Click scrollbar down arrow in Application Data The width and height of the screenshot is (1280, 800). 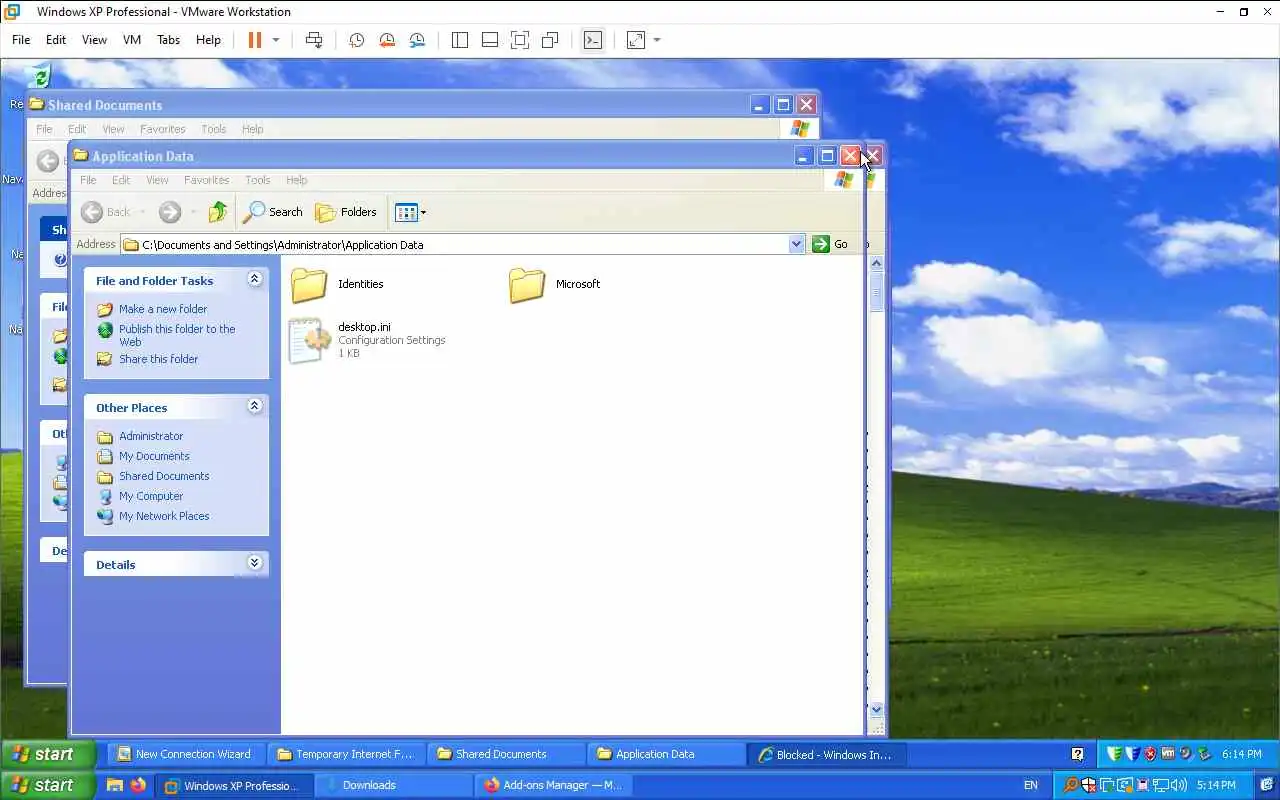[x=877, y=709]
